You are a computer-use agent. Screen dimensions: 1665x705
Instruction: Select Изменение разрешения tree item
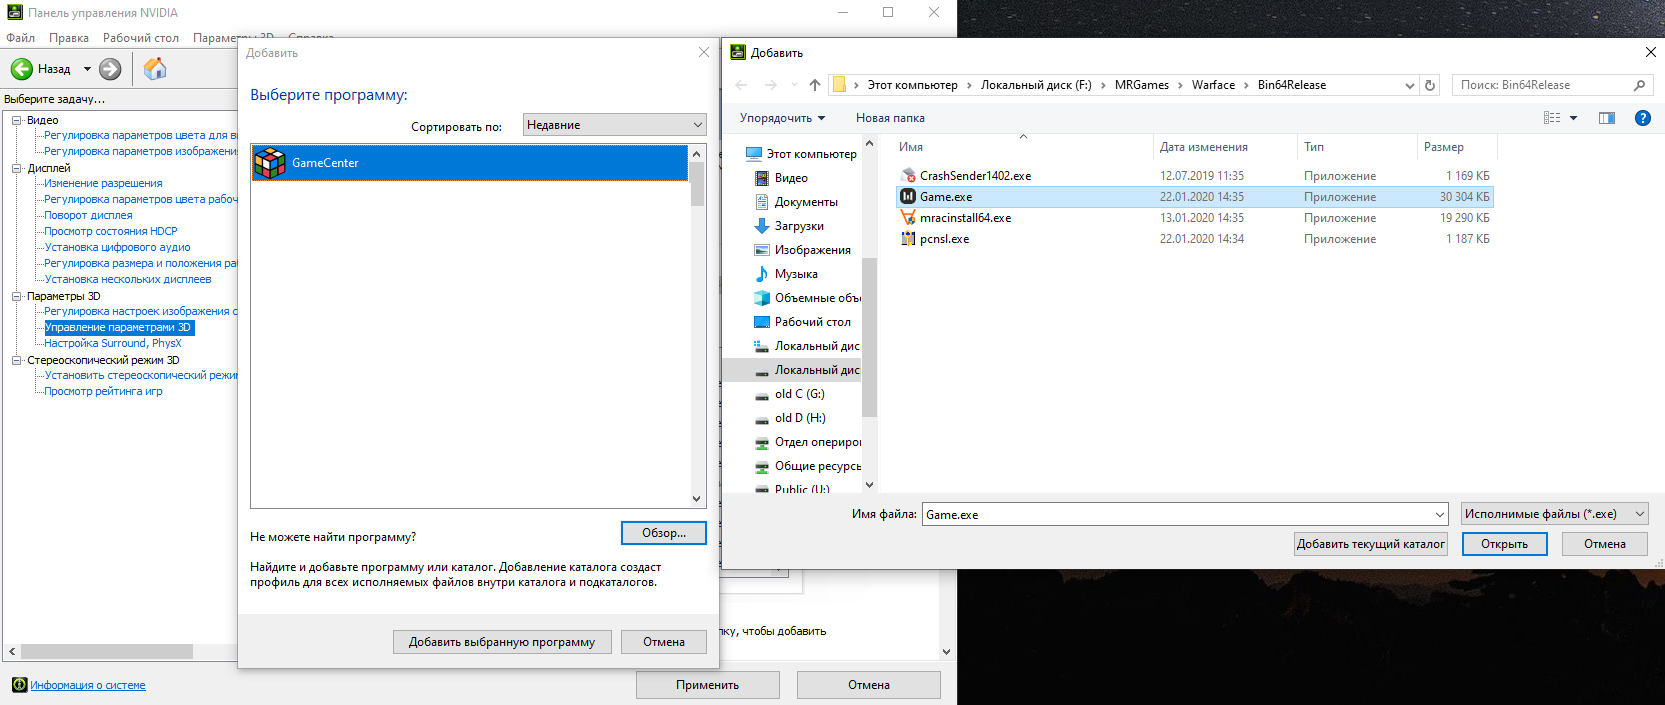coord(103,184)
